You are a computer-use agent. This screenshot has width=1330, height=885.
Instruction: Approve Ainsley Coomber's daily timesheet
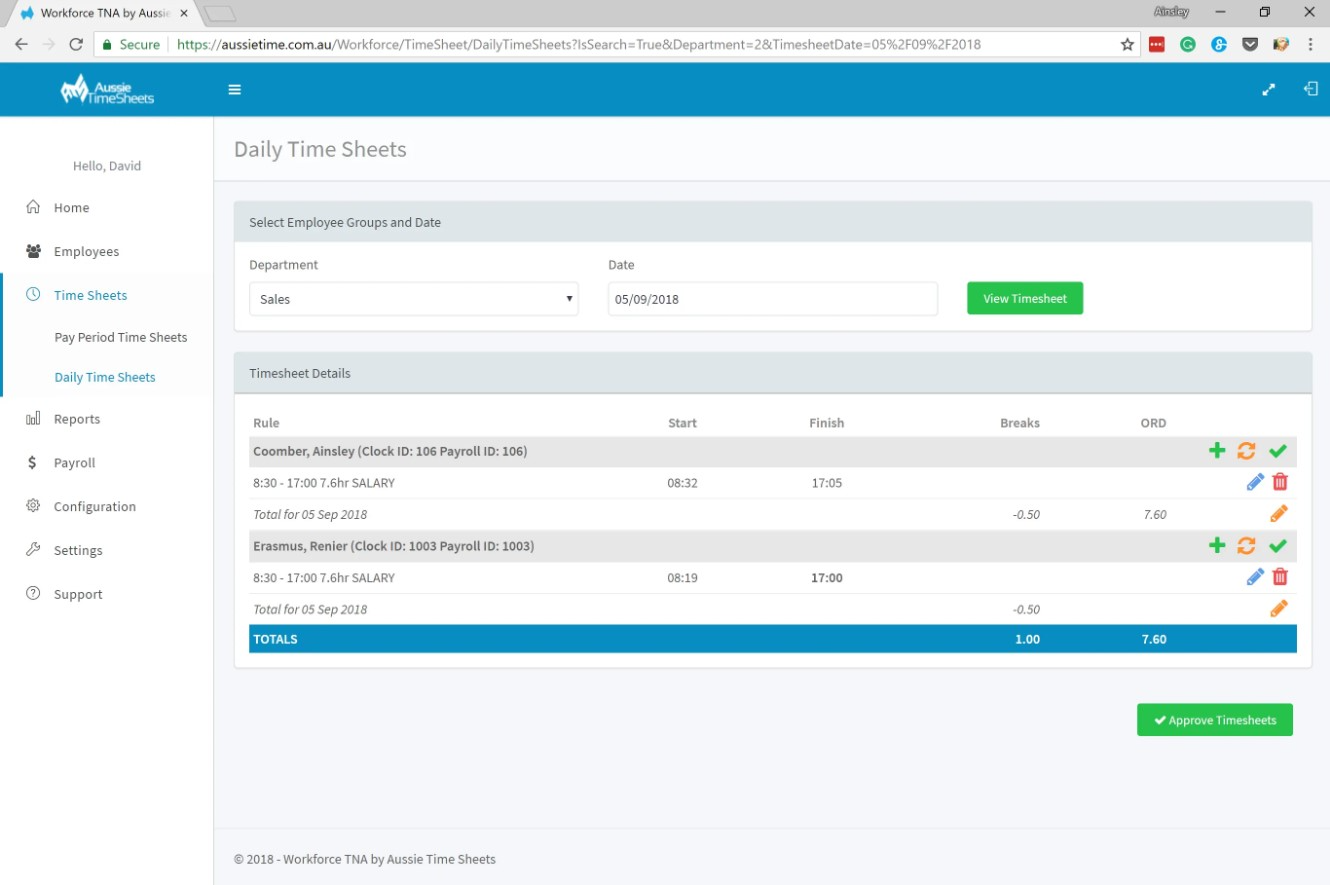(1278, 450)
